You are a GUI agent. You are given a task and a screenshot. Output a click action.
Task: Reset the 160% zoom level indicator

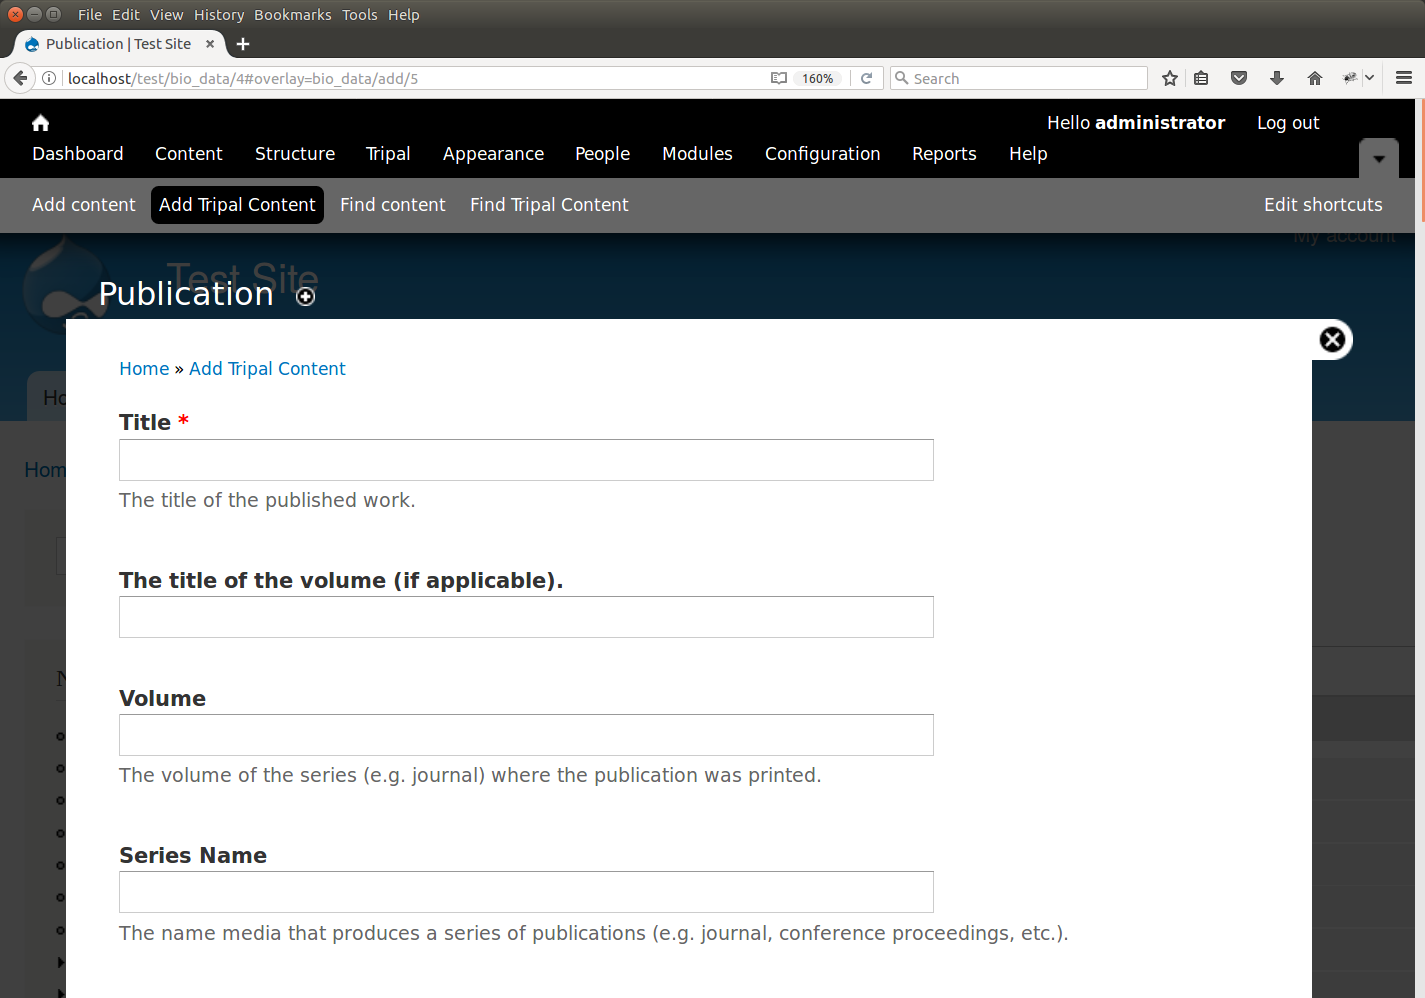pyautogui.click(x=817, y=78)
